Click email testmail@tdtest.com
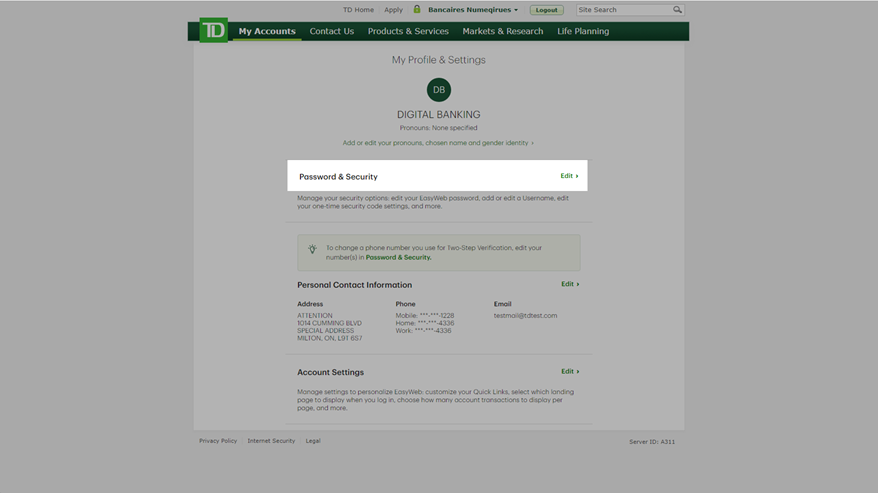 coord(525,315)
